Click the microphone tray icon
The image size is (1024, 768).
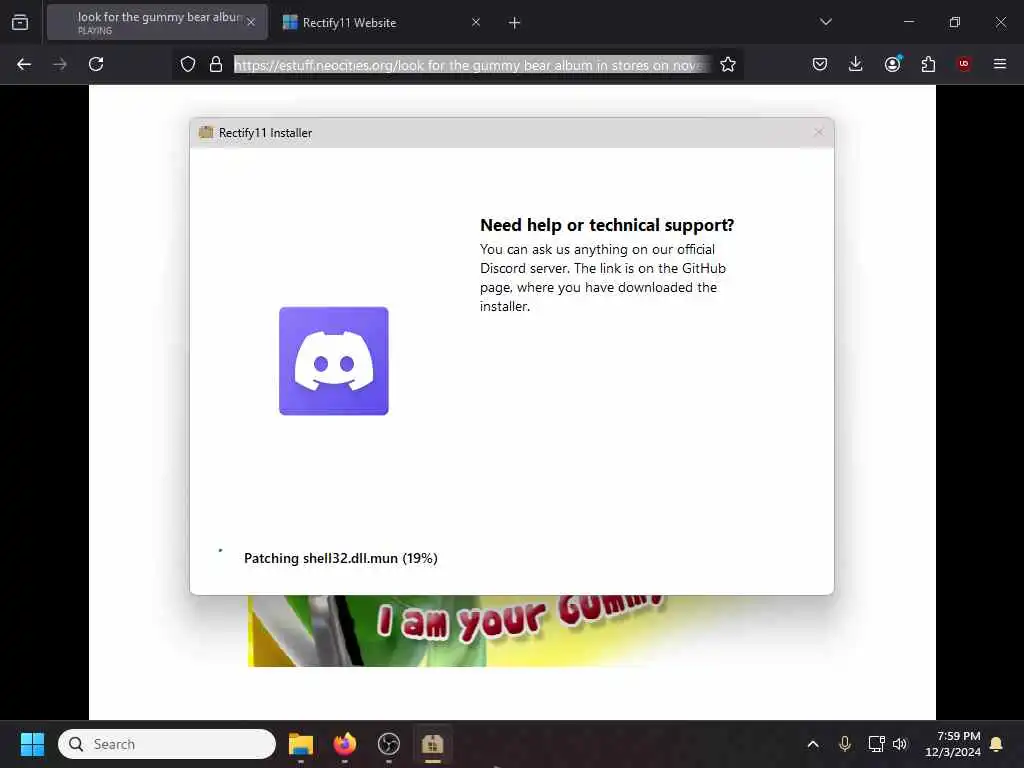(x=844, y=744)
